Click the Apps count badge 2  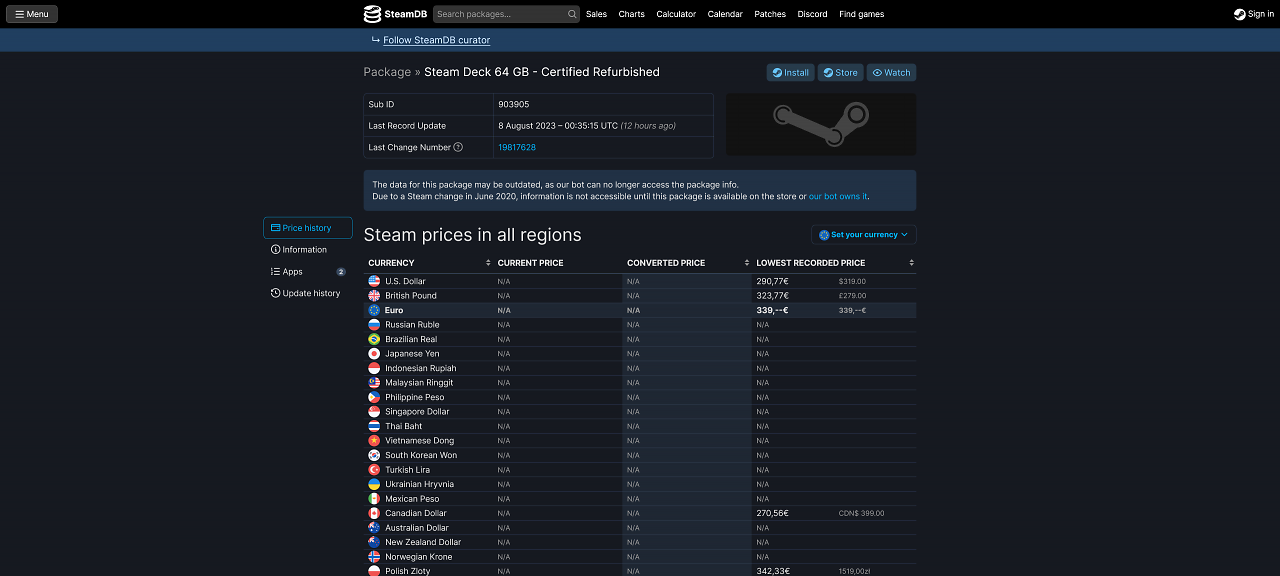coord(341,272)
